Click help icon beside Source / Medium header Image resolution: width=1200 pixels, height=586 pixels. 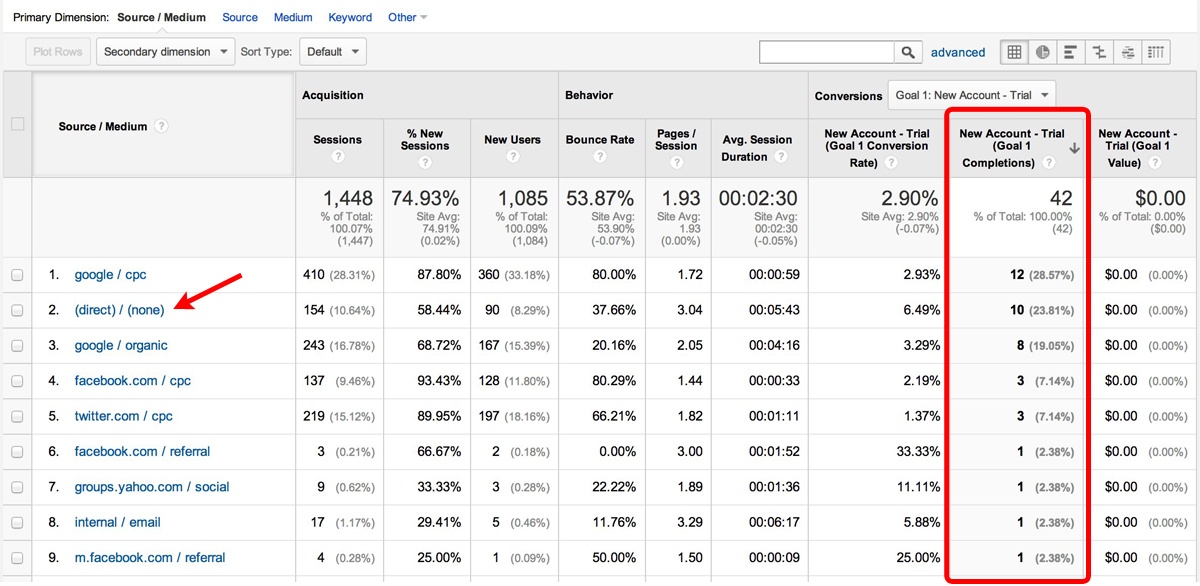point(161,127)
